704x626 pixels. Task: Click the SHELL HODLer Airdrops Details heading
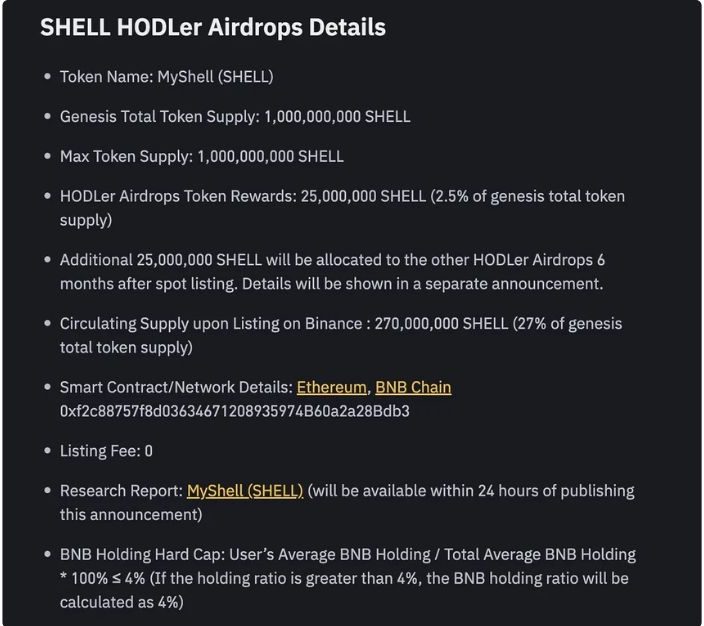point(212,27)
